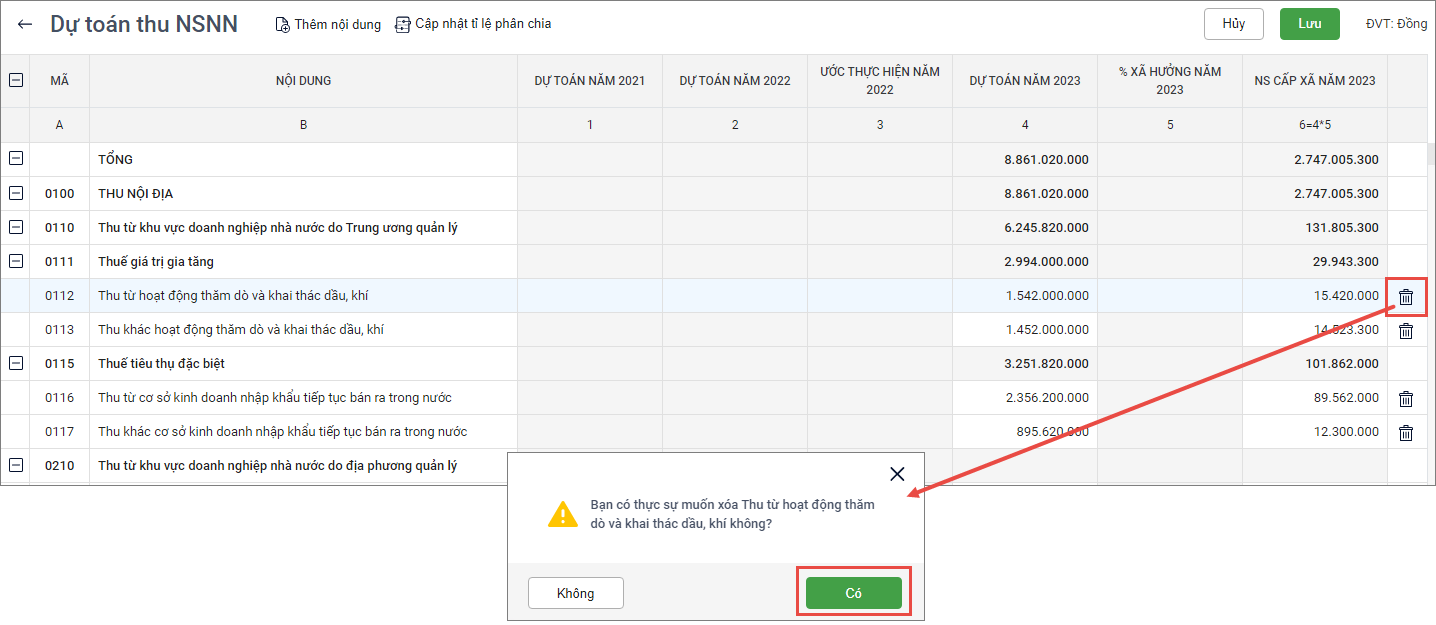Collapse the 0100 THU NỘI ĐỊA group
The height and width of the screenshot is (625, 1436).
pyautogui.click(x=16, y=193)
